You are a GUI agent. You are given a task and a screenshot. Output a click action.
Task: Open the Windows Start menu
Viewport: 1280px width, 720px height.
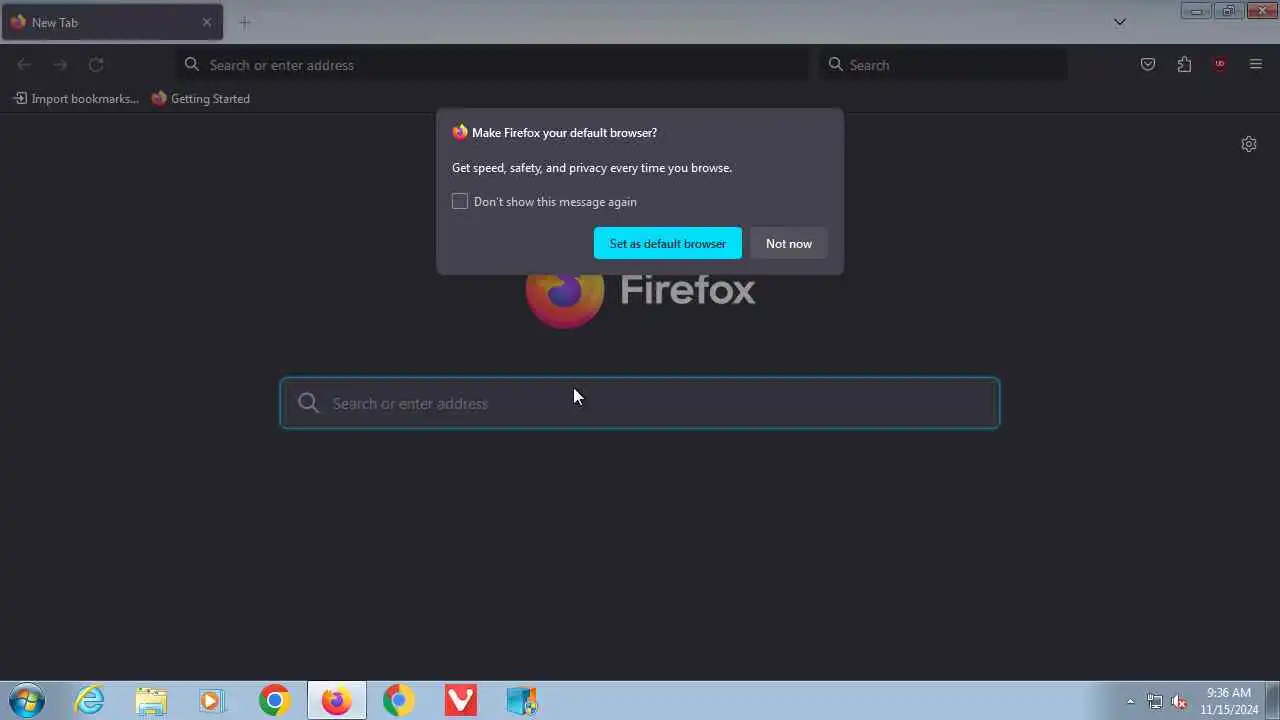click(x=26, y=700)
